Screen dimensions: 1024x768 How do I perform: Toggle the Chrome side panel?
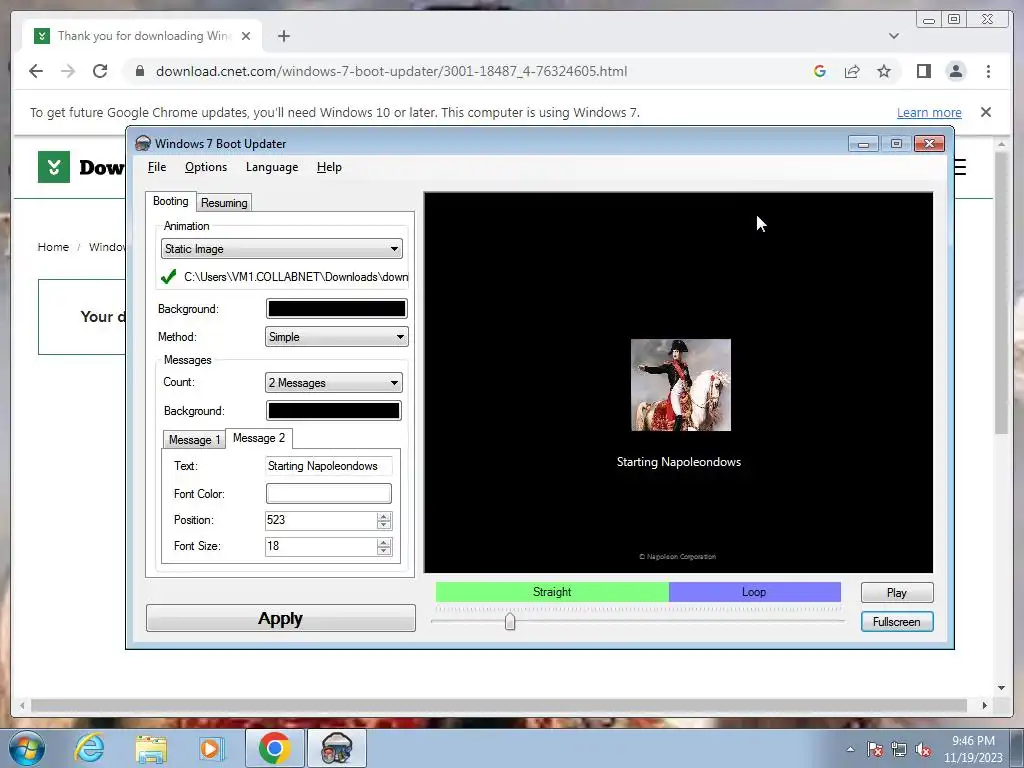coord(923,71)
